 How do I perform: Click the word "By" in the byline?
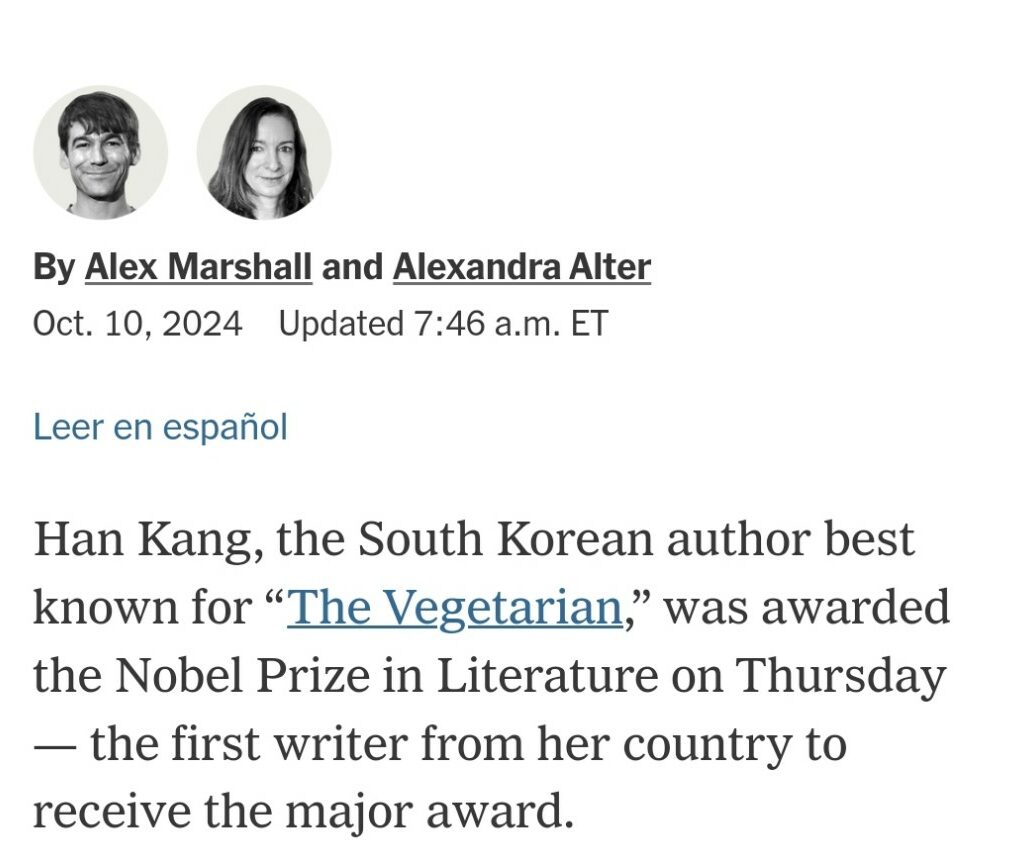[x=54, y=267]
